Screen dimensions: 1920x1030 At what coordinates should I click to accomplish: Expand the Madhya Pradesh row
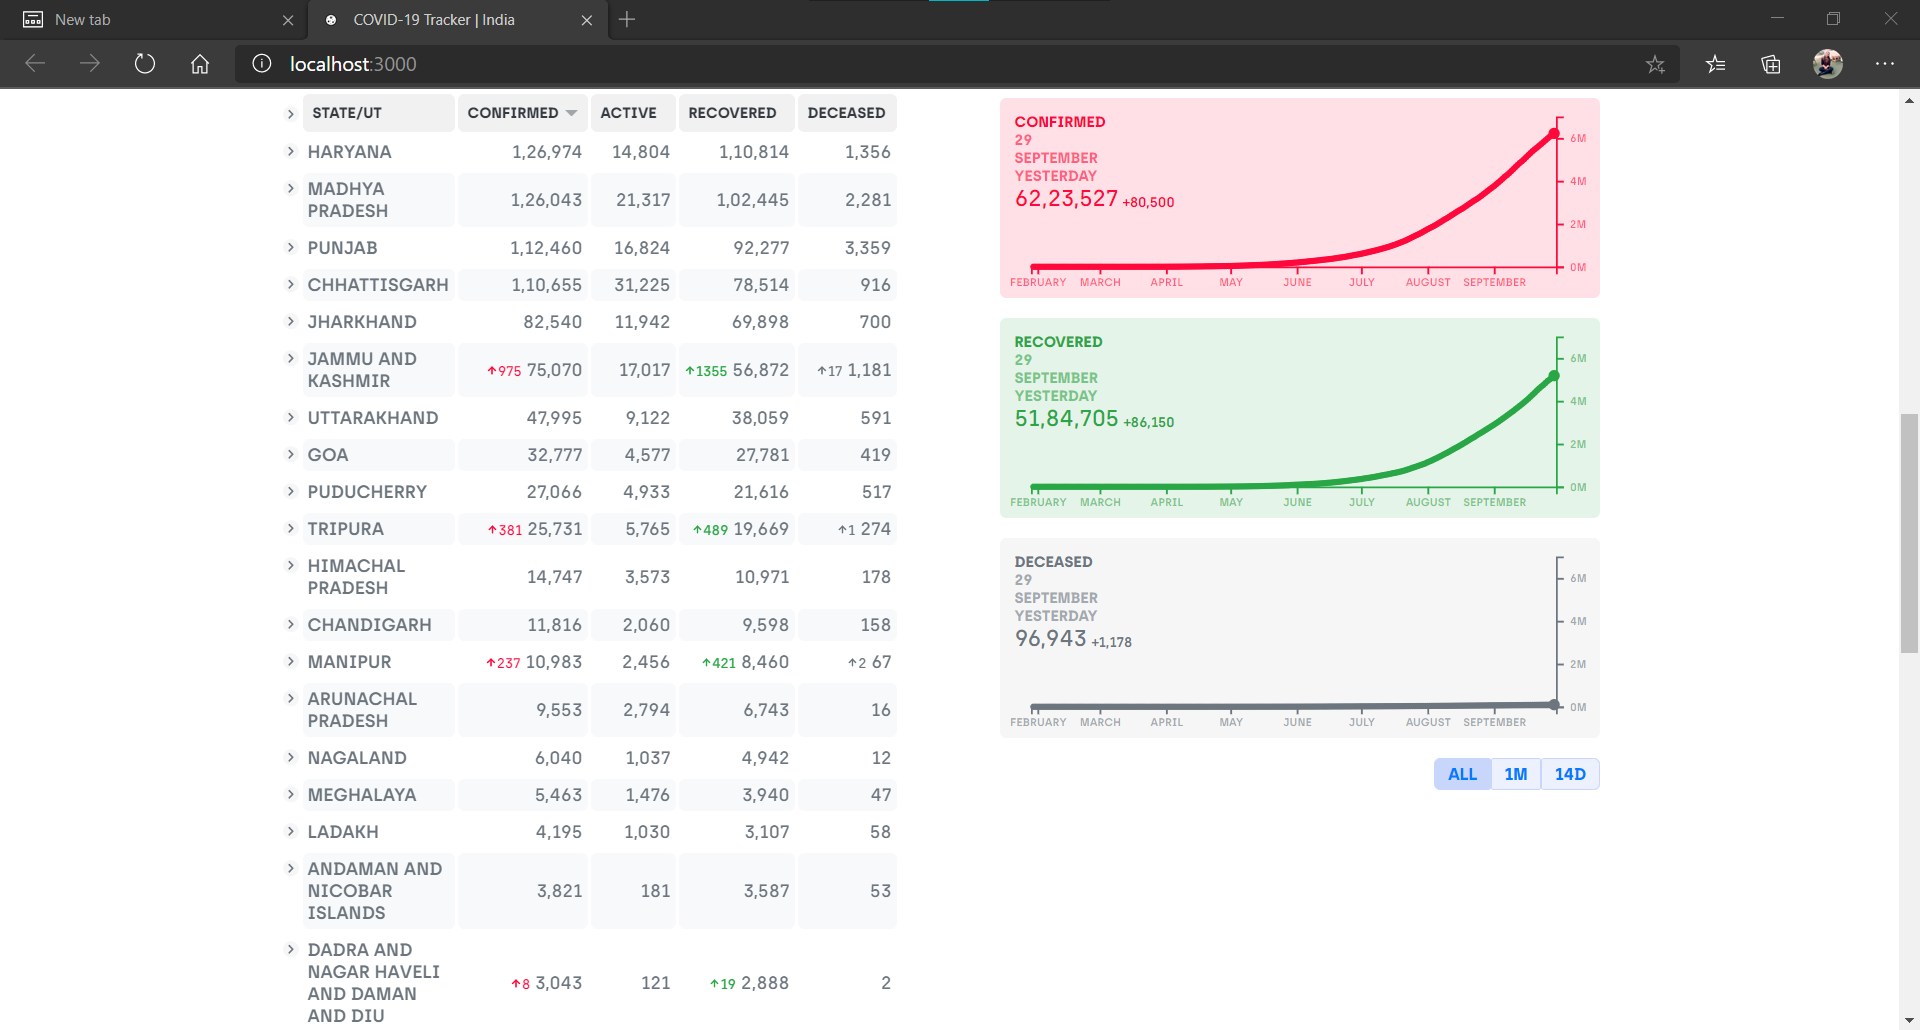[x=291, y=189]
